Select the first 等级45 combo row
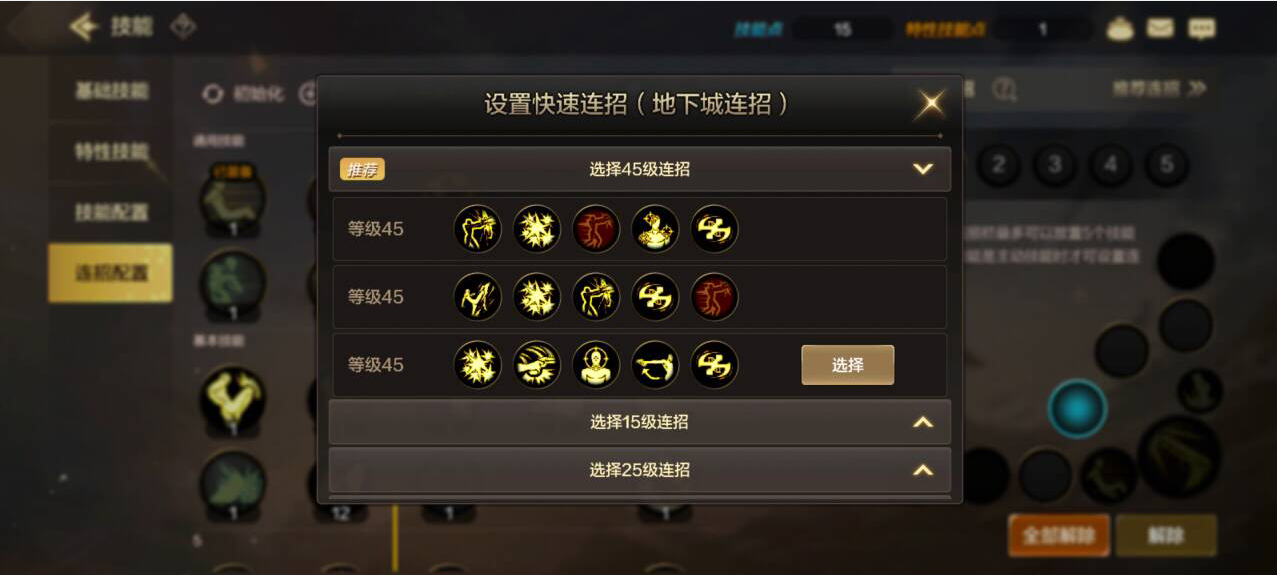The width and height of the screenshot is (1277, 575). coord(640,229)
